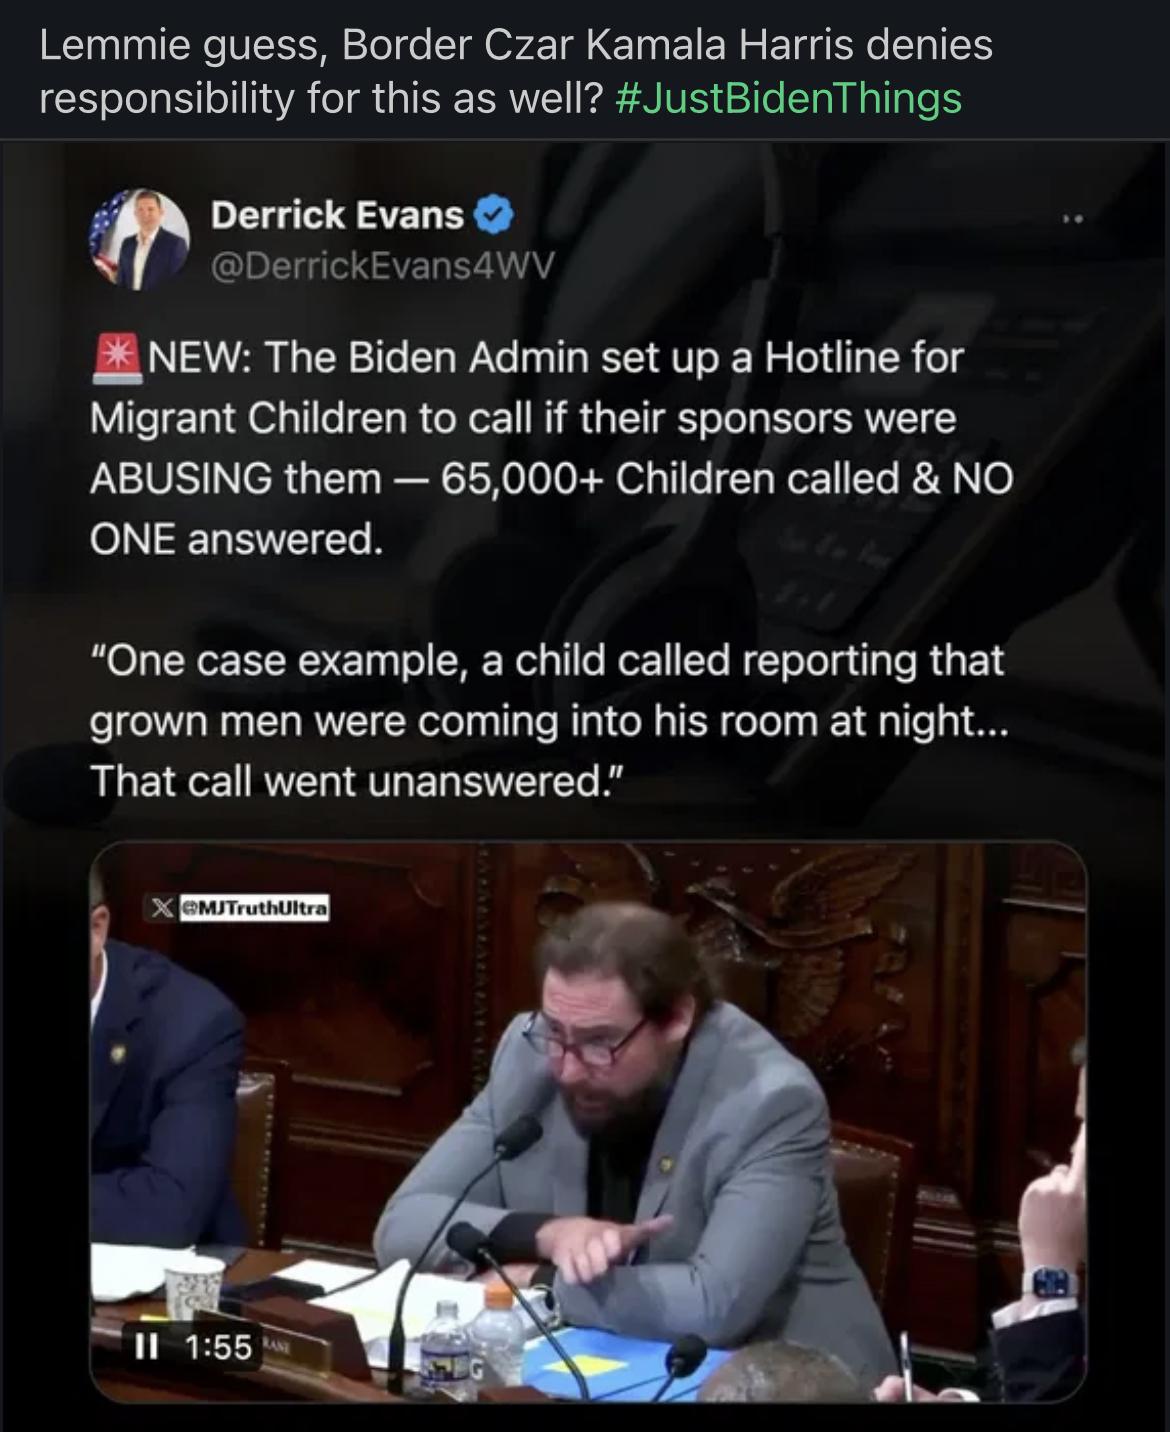The height and width of the screenshot is (1432, 1170).
Task: Select the caption mentioning Border Czar Kamala Harris
Action: [x=516, y=72]
